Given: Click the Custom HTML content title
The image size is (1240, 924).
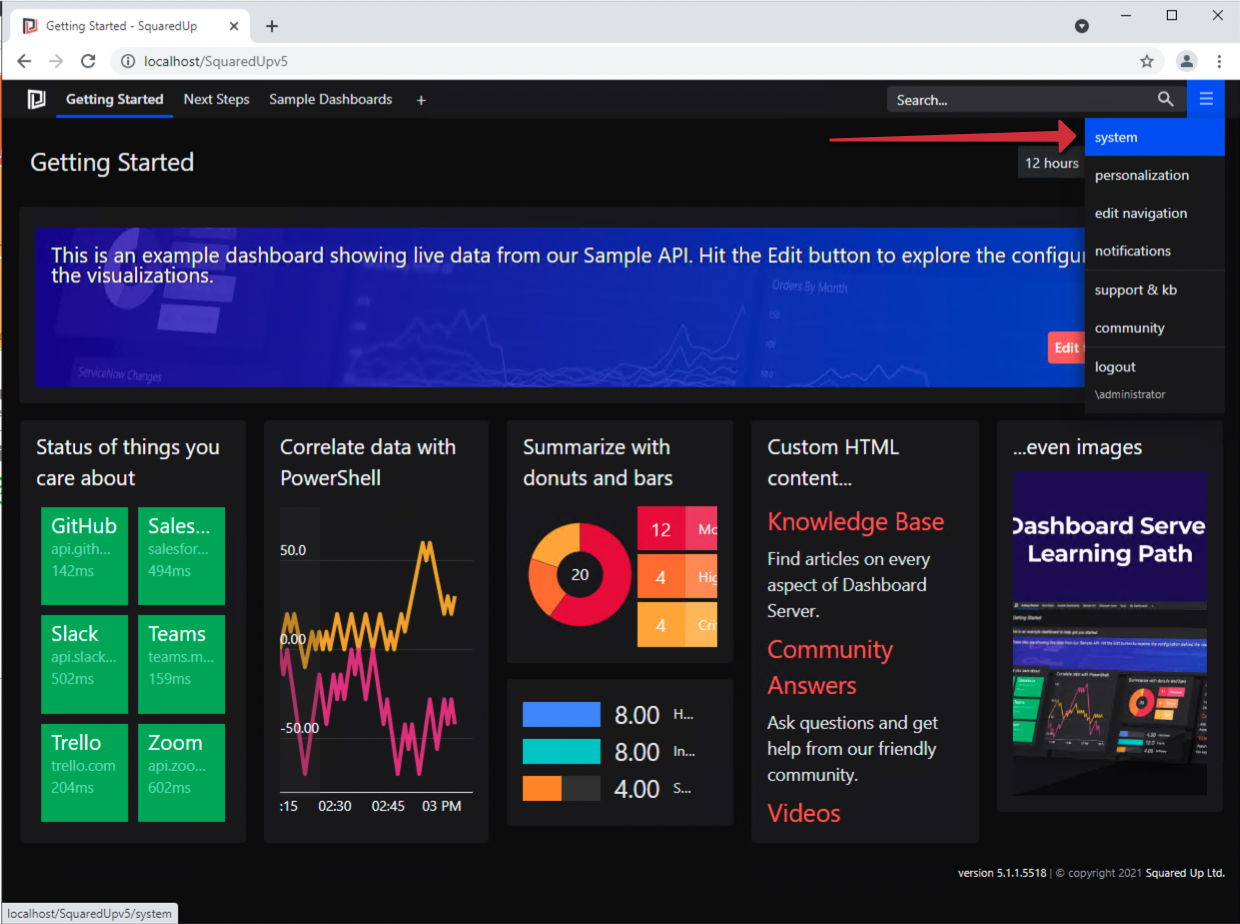Looking at the screenshot, I should click(x=833, y=462).
